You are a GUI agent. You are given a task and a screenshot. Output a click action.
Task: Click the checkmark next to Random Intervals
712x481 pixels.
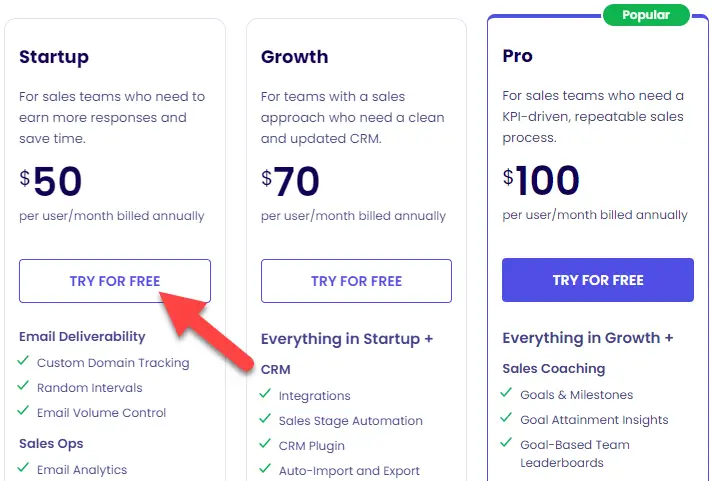pyautogui.click(x=24, y=387)
